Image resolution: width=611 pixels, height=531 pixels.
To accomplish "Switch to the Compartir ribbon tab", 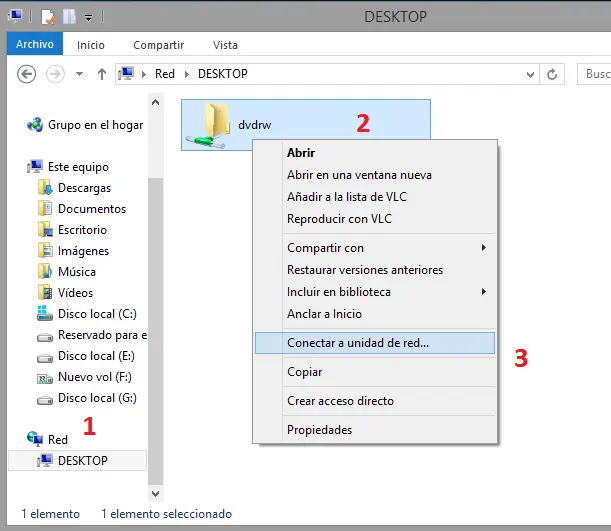I will [158, 45].
